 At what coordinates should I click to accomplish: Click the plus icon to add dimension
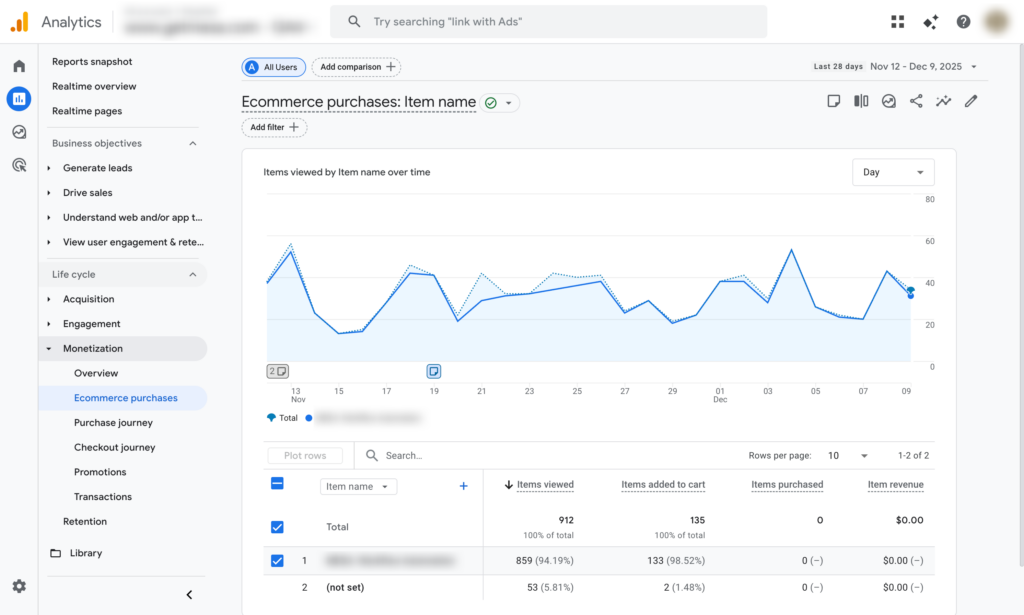coord(463,486)
